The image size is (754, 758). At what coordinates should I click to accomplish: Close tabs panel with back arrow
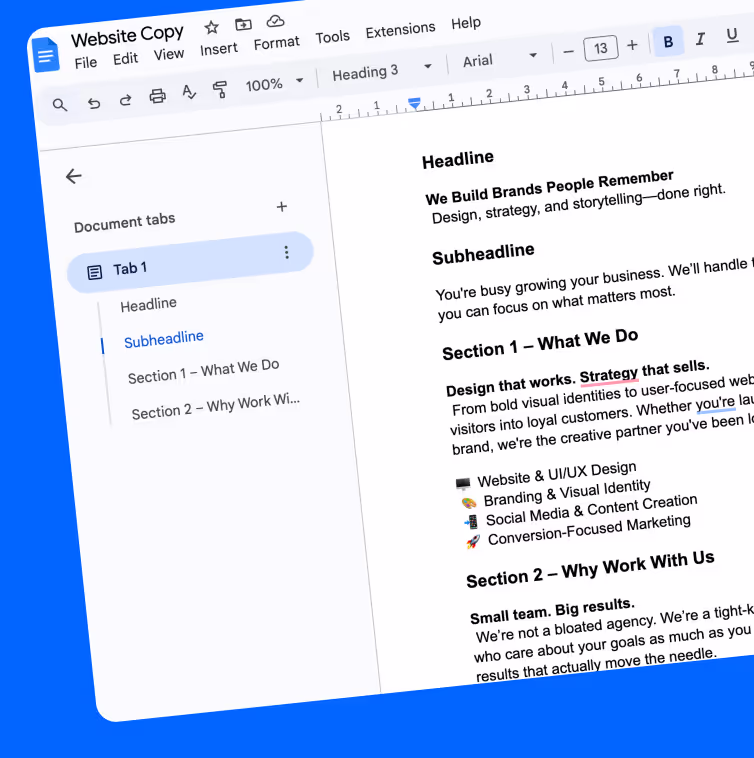(x=73, y=176)
